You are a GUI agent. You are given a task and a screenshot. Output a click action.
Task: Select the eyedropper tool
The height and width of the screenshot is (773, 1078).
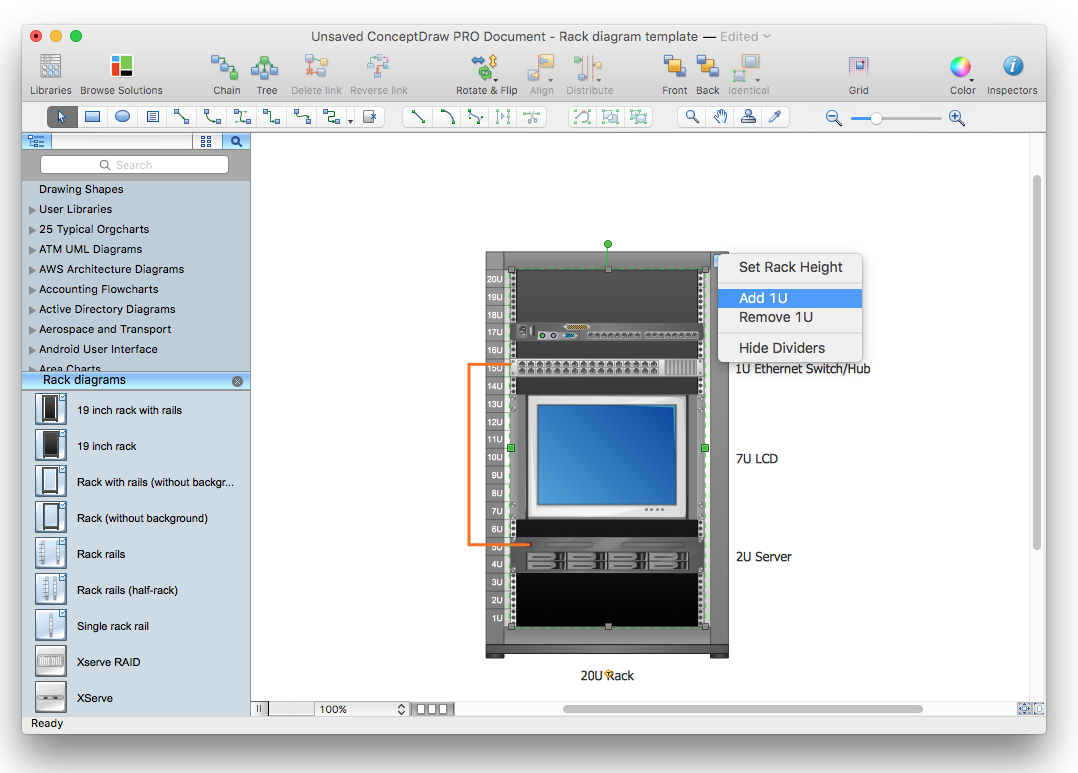coord(775,117)
